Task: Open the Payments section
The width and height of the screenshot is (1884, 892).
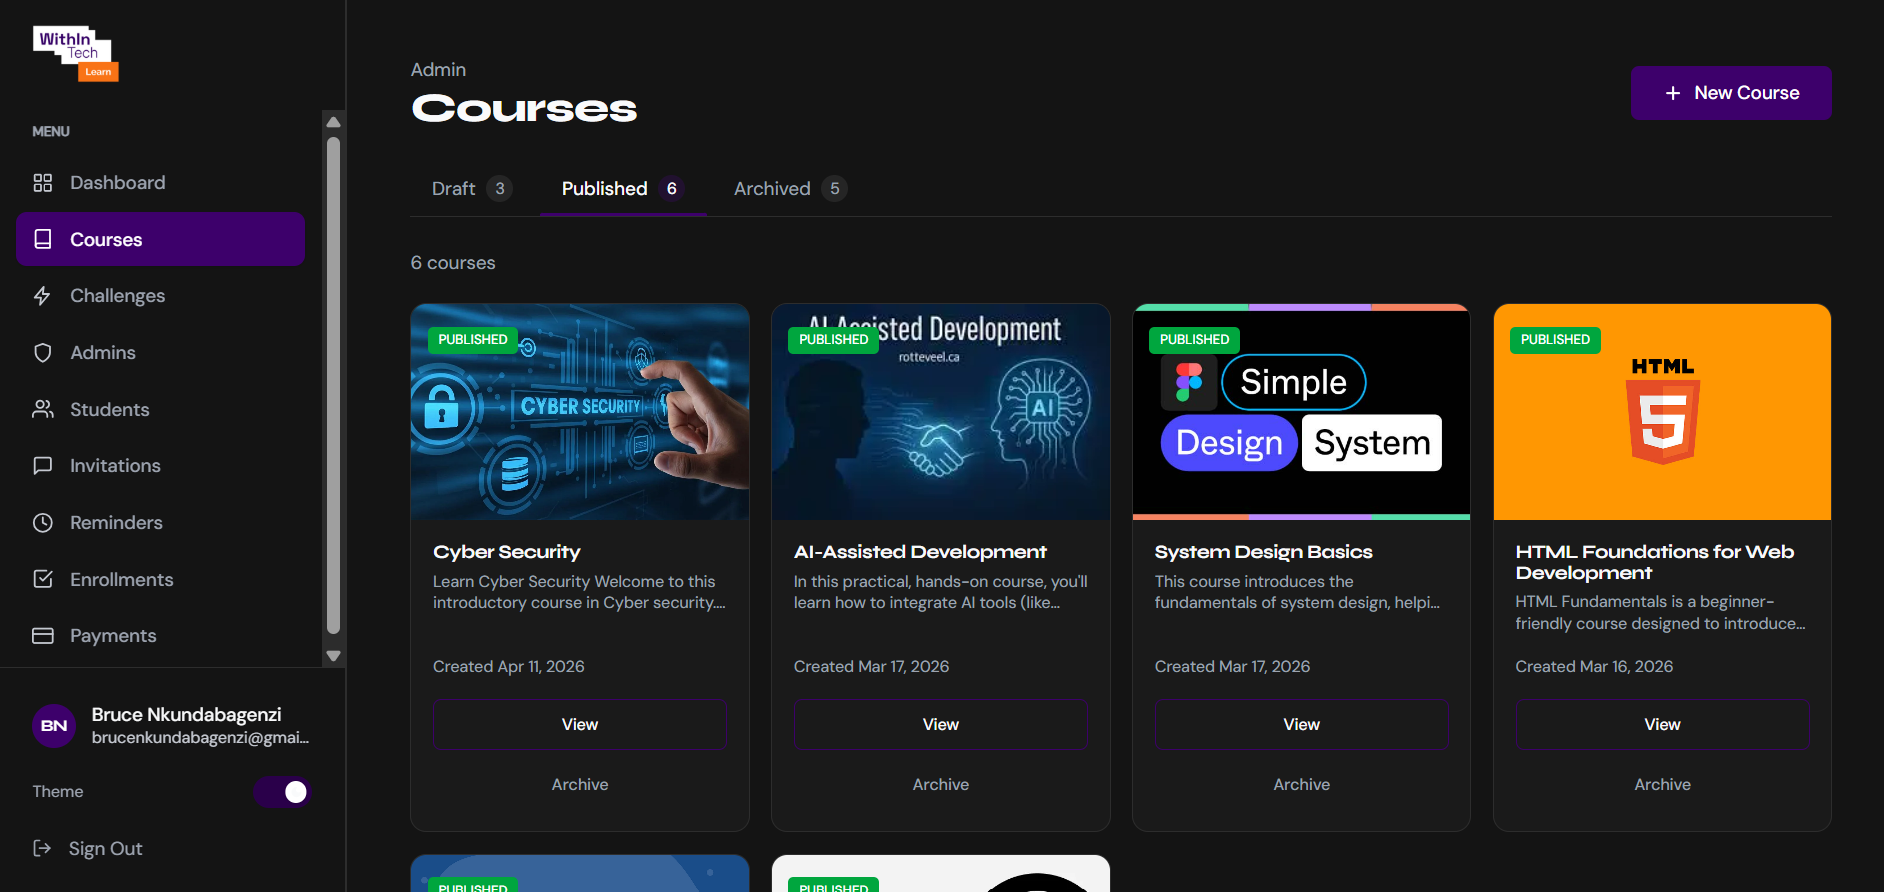Action: tap(160, 636)
